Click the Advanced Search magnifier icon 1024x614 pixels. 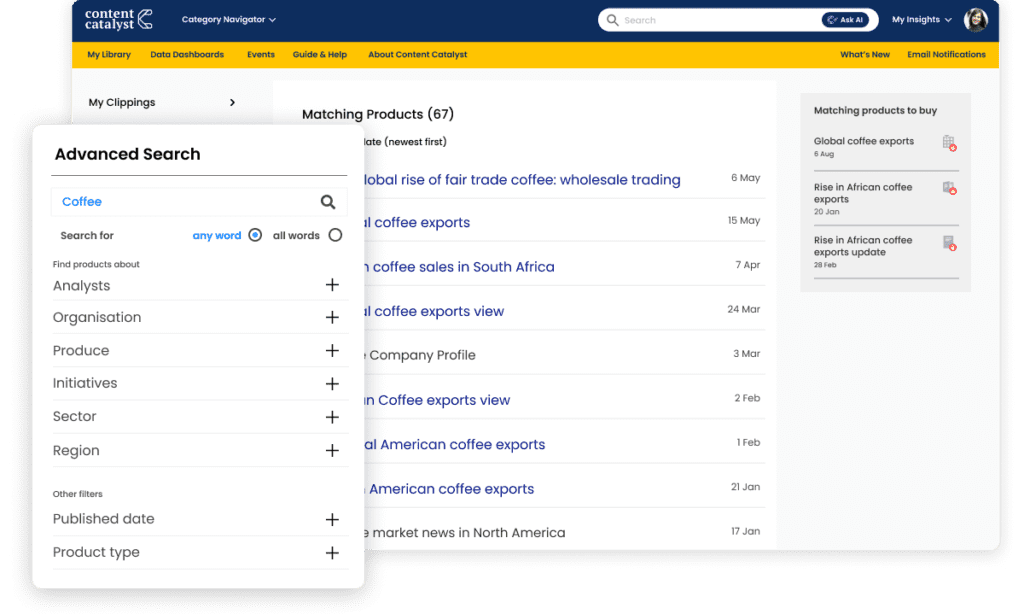tap(328, 202)
